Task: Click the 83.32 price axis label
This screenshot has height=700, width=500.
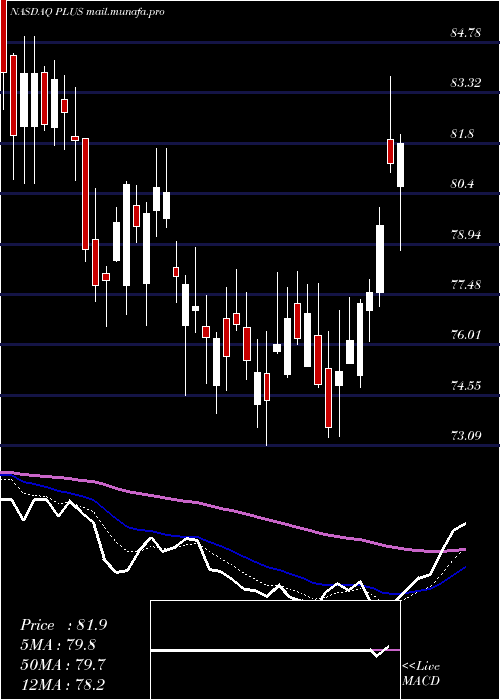Action: pyautogui.click(x=466, y=83)
